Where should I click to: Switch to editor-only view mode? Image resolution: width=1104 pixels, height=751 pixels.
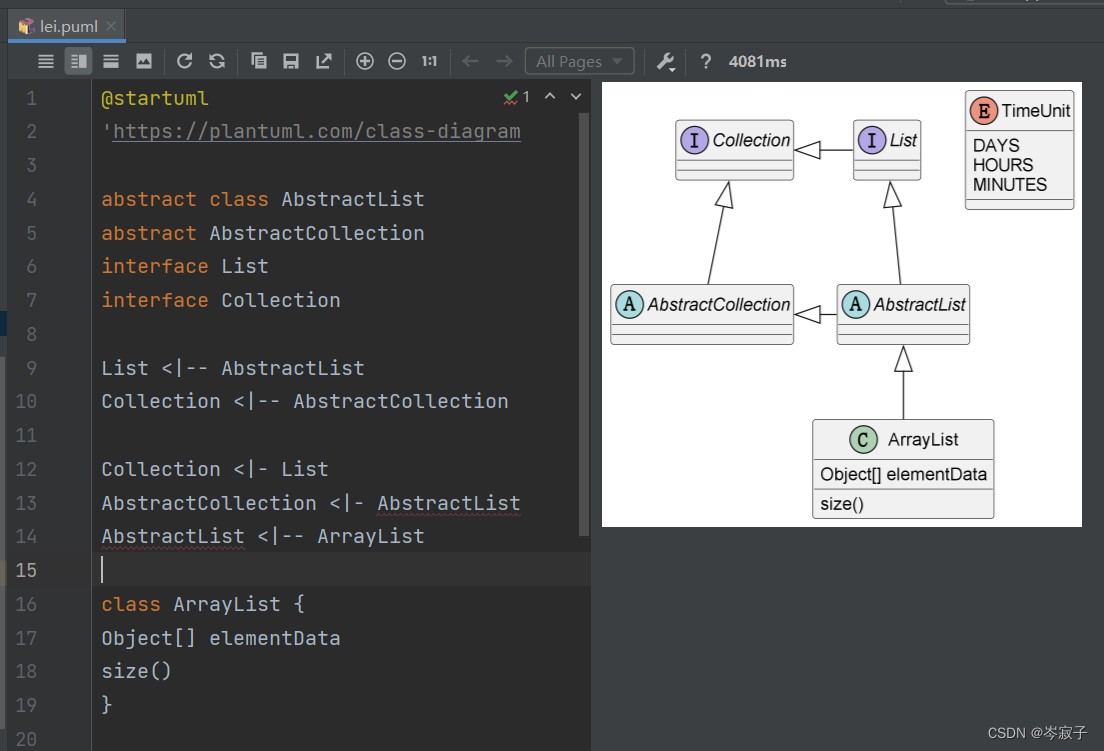[x=46, y=62]
